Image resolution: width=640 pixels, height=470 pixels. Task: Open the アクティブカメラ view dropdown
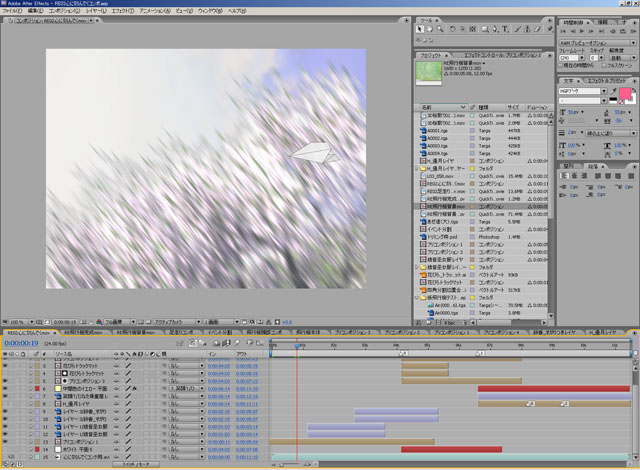177,322
